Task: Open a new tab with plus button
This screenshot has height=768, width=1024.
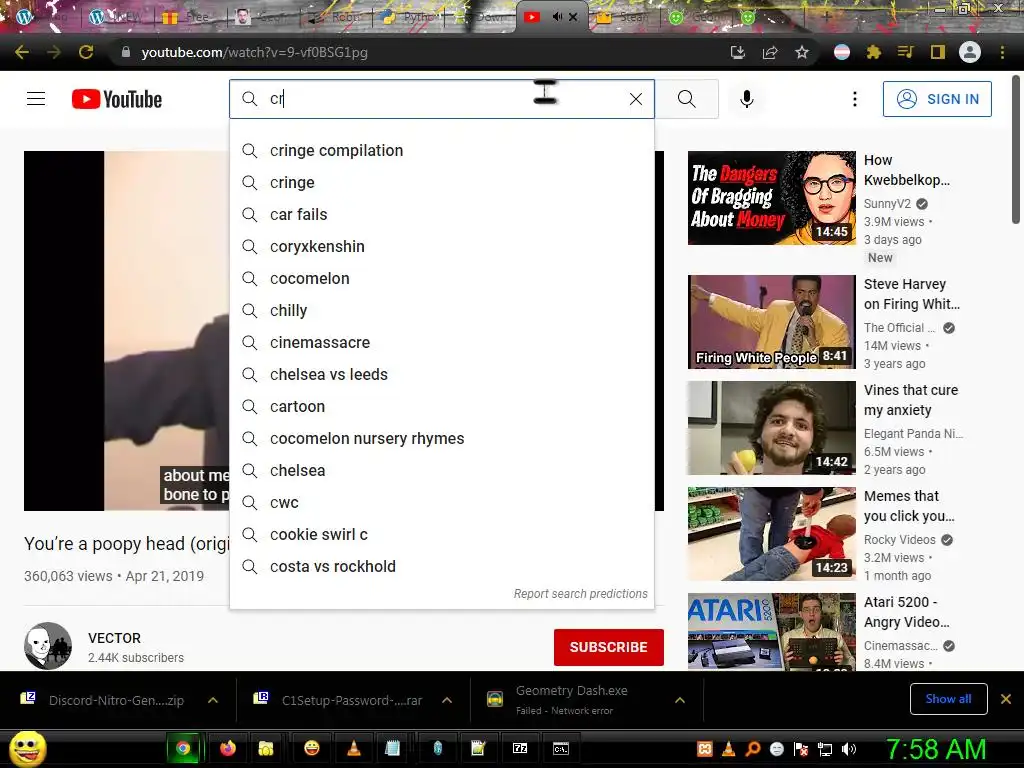Action: pyautogui.click(x=827, y=17)
